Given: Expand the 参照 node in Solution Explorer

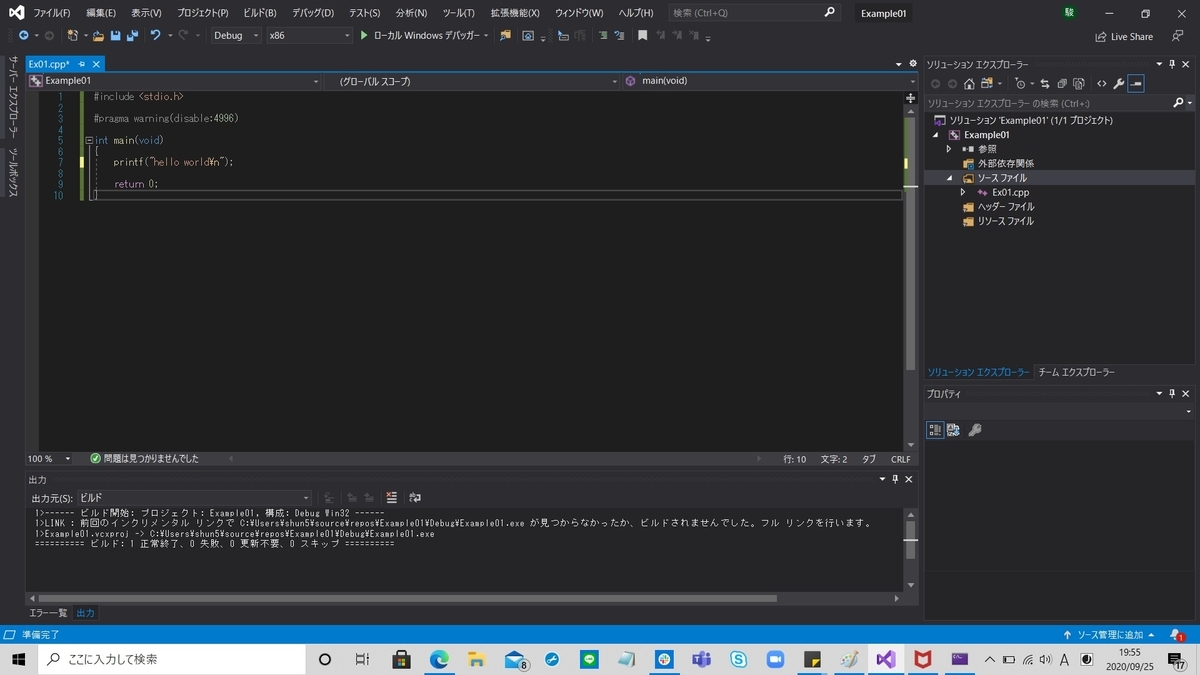Looking at the screenshot, I should click(x=948, y=149).
